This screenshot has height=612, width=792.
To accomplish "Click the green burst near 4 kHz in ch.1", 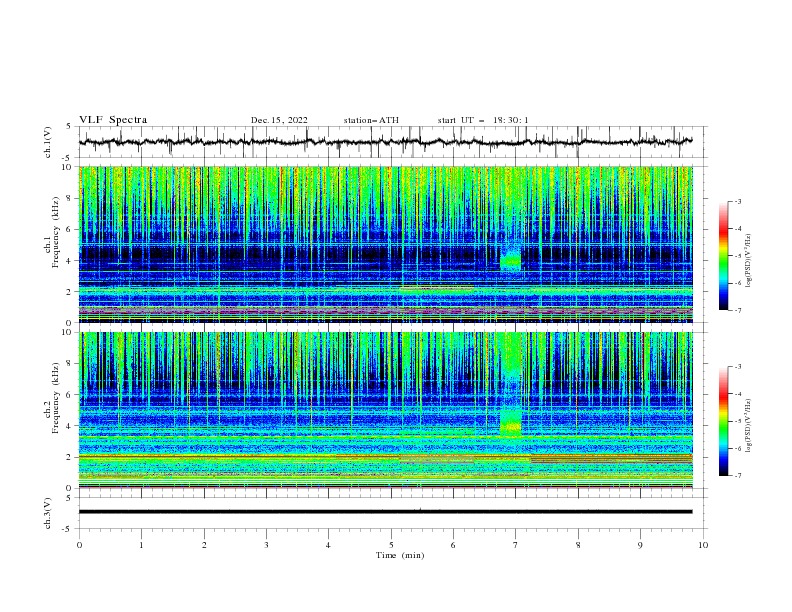I will pyautogui.click(x=510, y=261).
